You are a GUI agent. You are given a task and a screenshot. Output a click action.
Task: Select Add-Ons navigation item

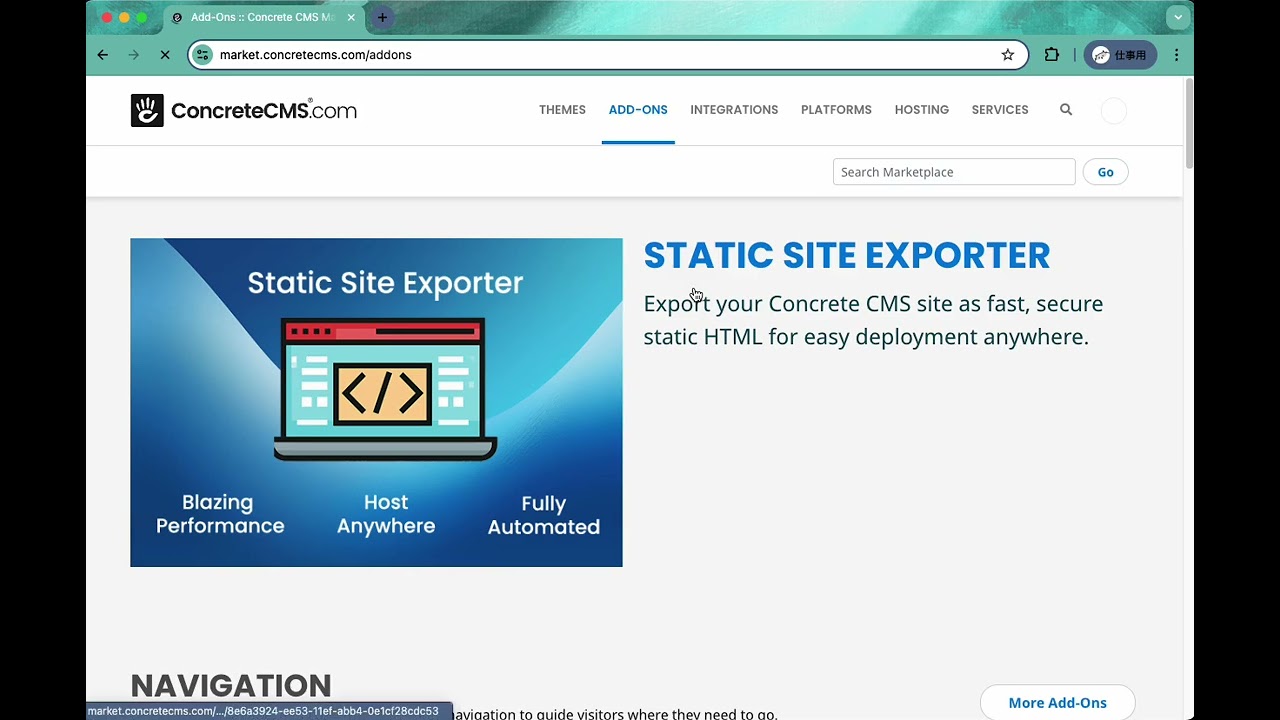(x=638, y=110)
